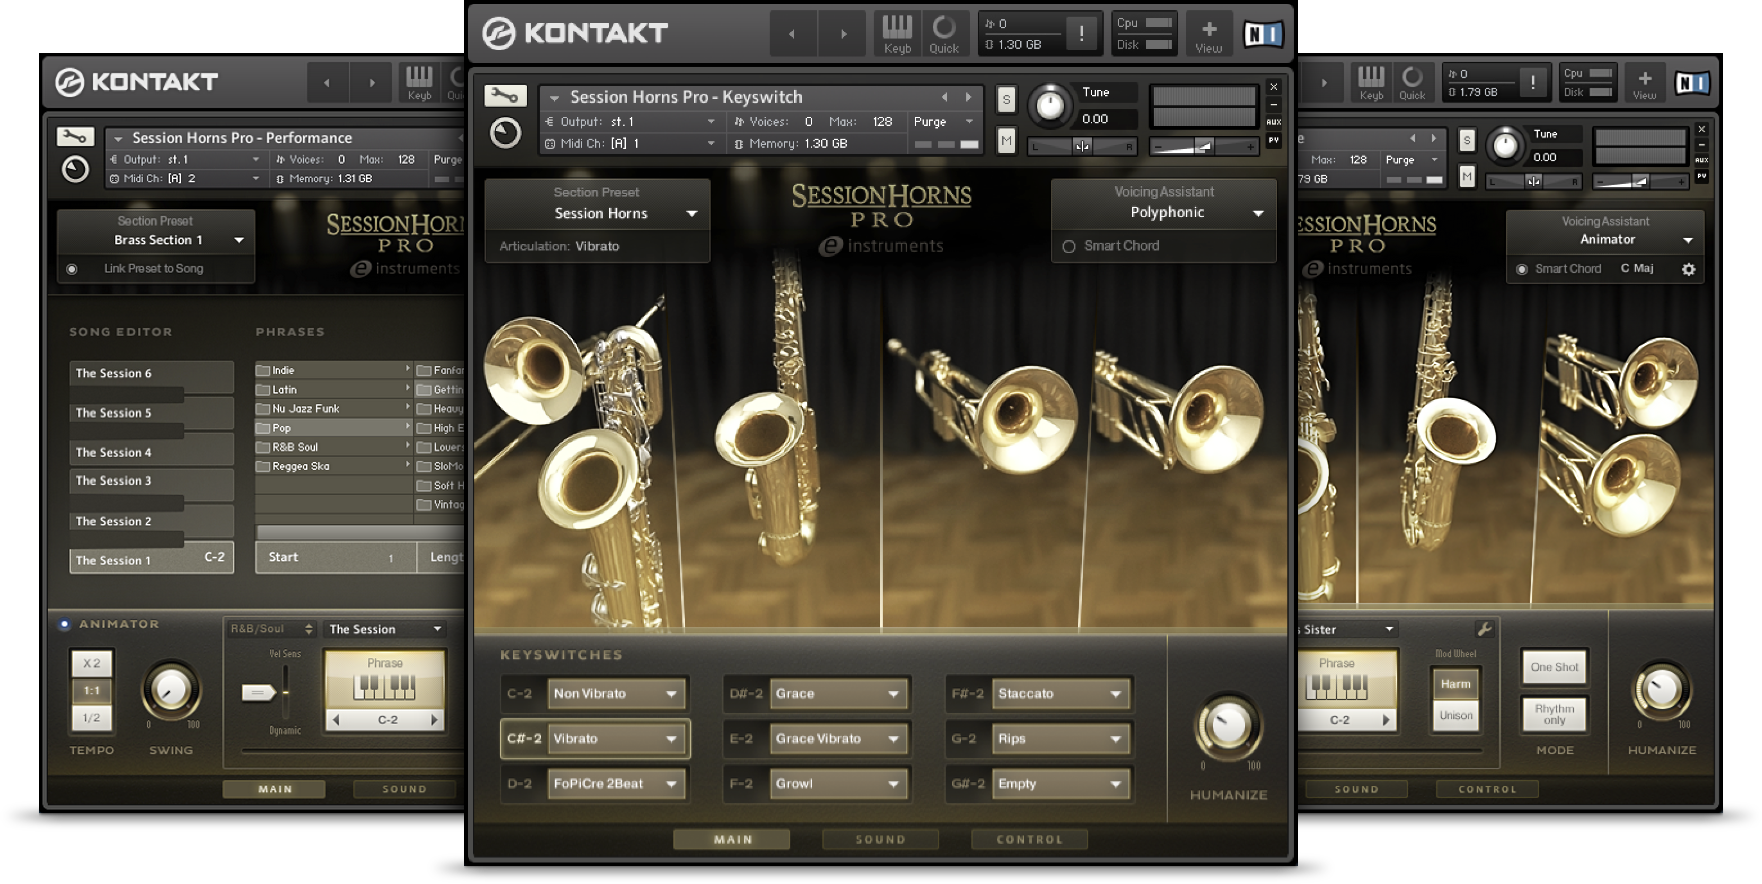The image size is (1762, 884).
Task: Click the Kontakt logo in the center window
Action: pyautogui.click(x=575, y=33)
